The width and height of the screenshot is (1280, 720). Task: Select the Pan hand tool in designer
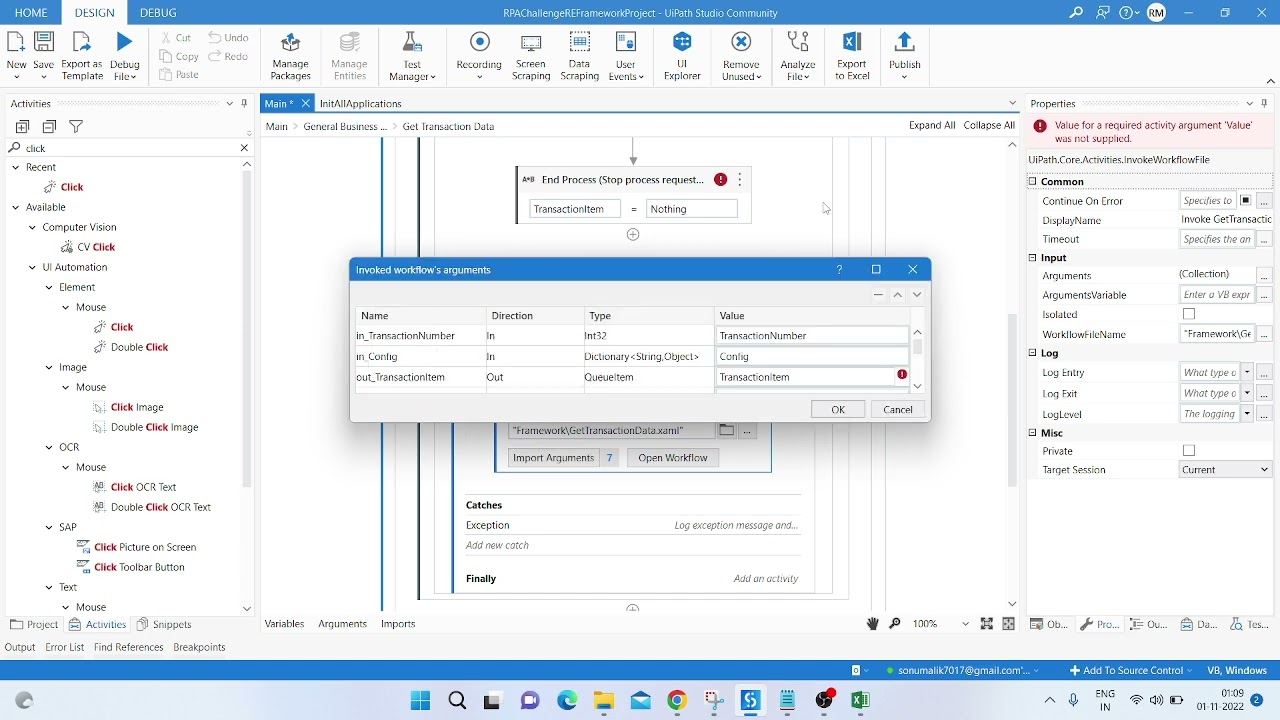click(872, 624)
